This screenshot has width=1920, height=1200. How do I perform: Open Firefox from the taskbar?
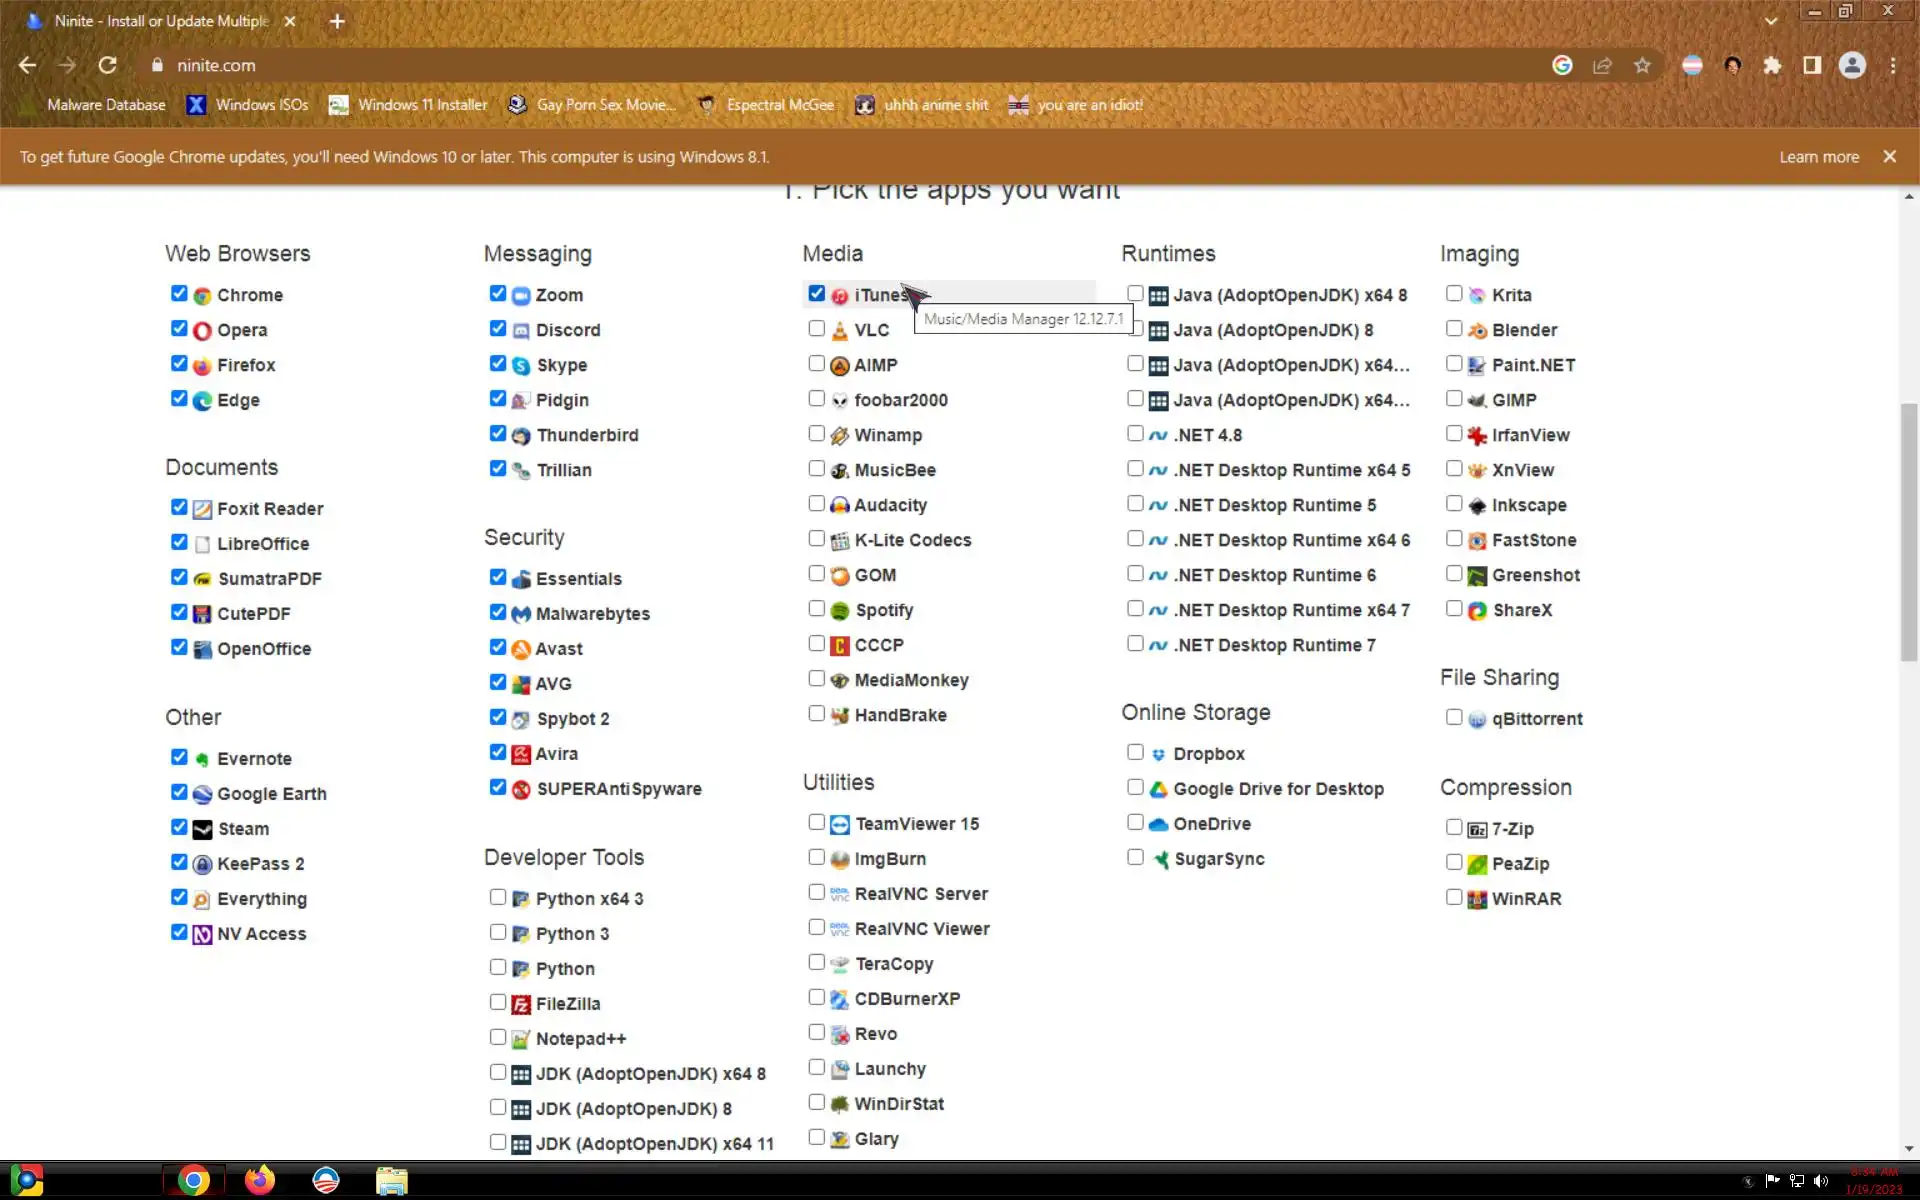(x=259, y=1180)
